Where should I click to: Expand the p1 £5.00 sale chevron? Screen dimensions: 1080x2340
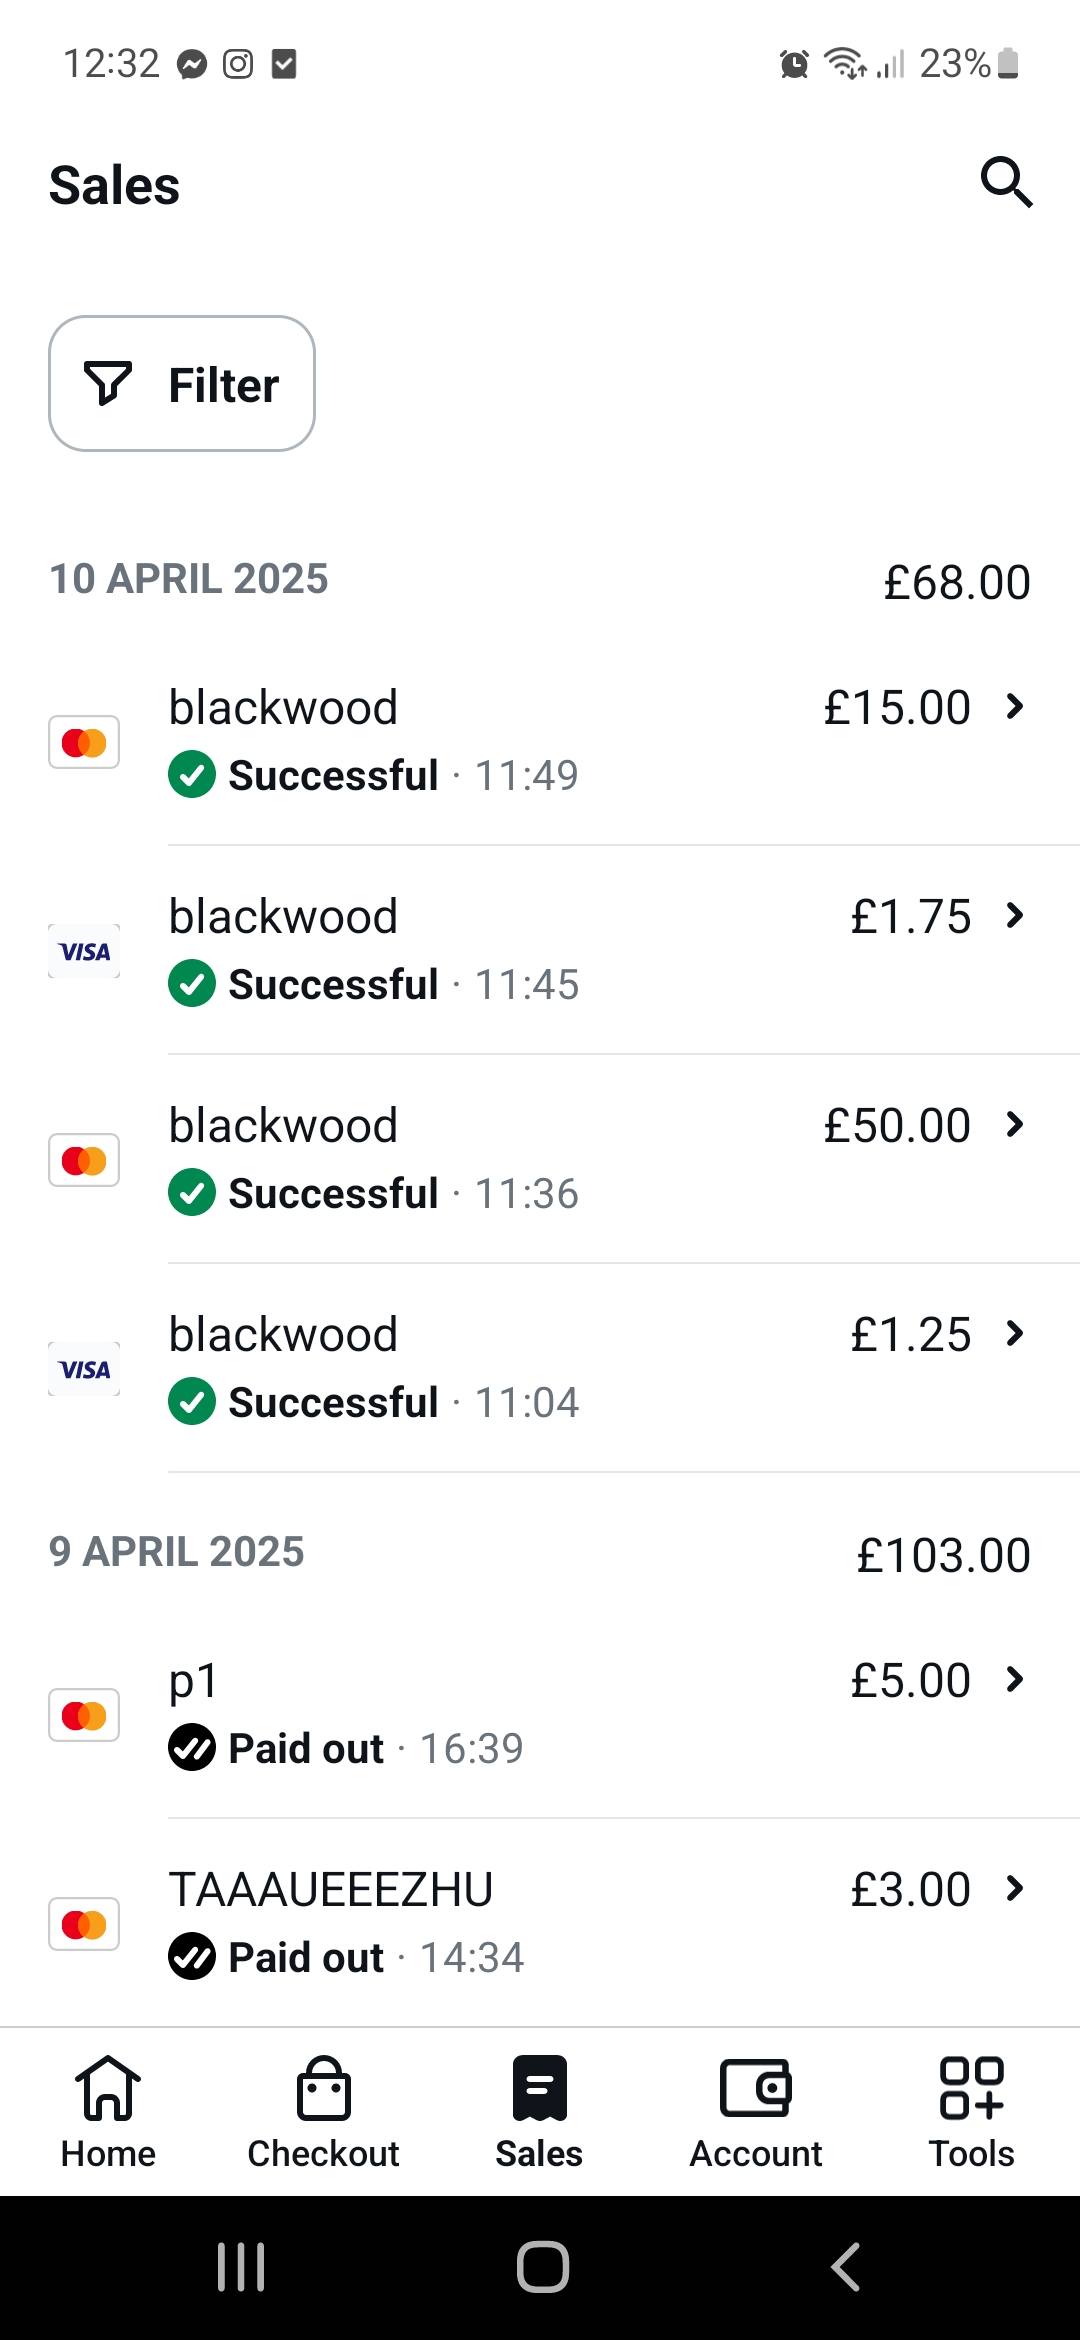[1015, 1680]
